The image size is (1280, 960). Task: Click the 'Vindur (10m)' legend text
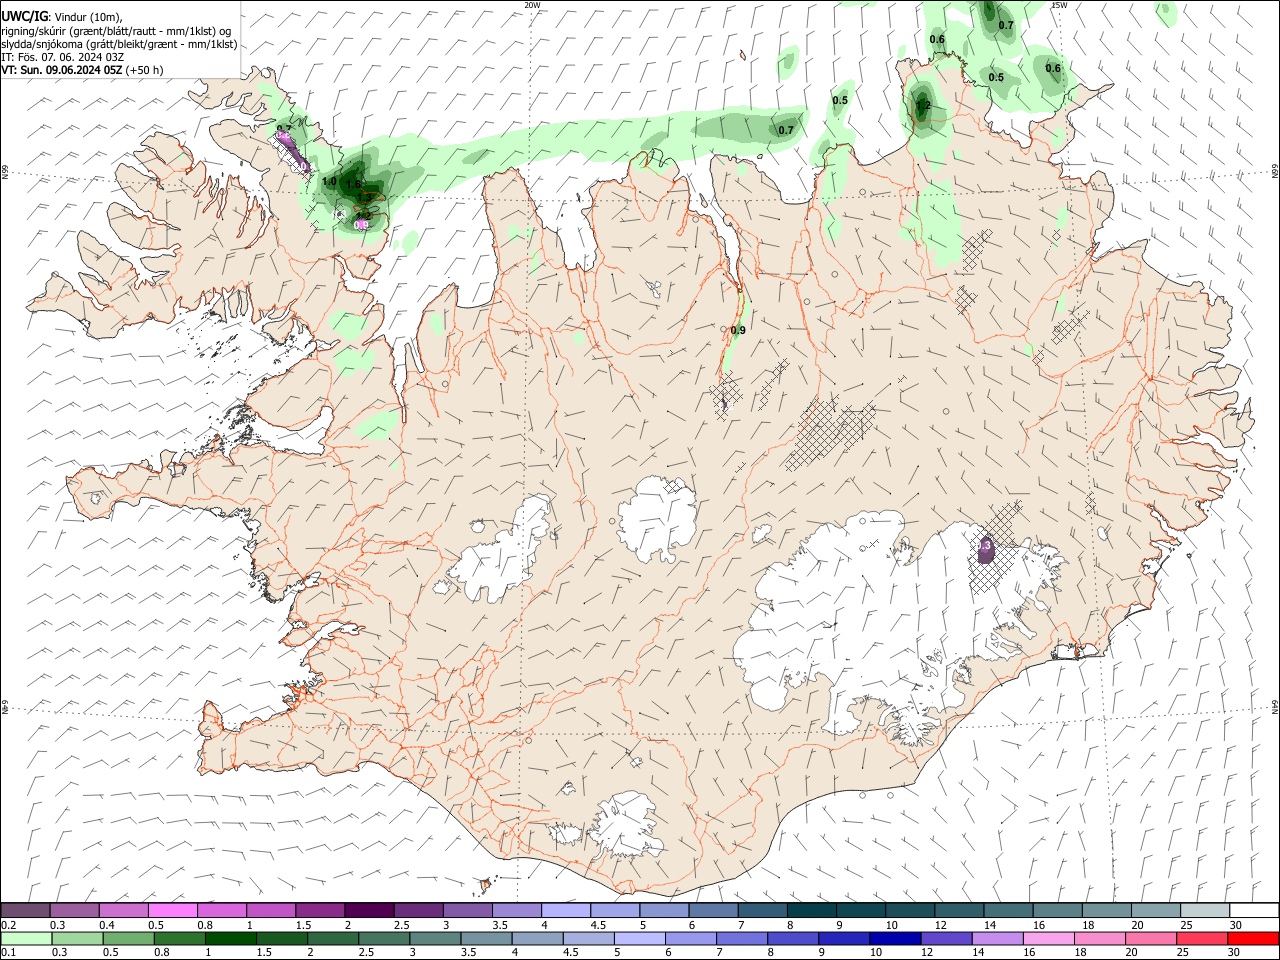(x=88, y=16)
